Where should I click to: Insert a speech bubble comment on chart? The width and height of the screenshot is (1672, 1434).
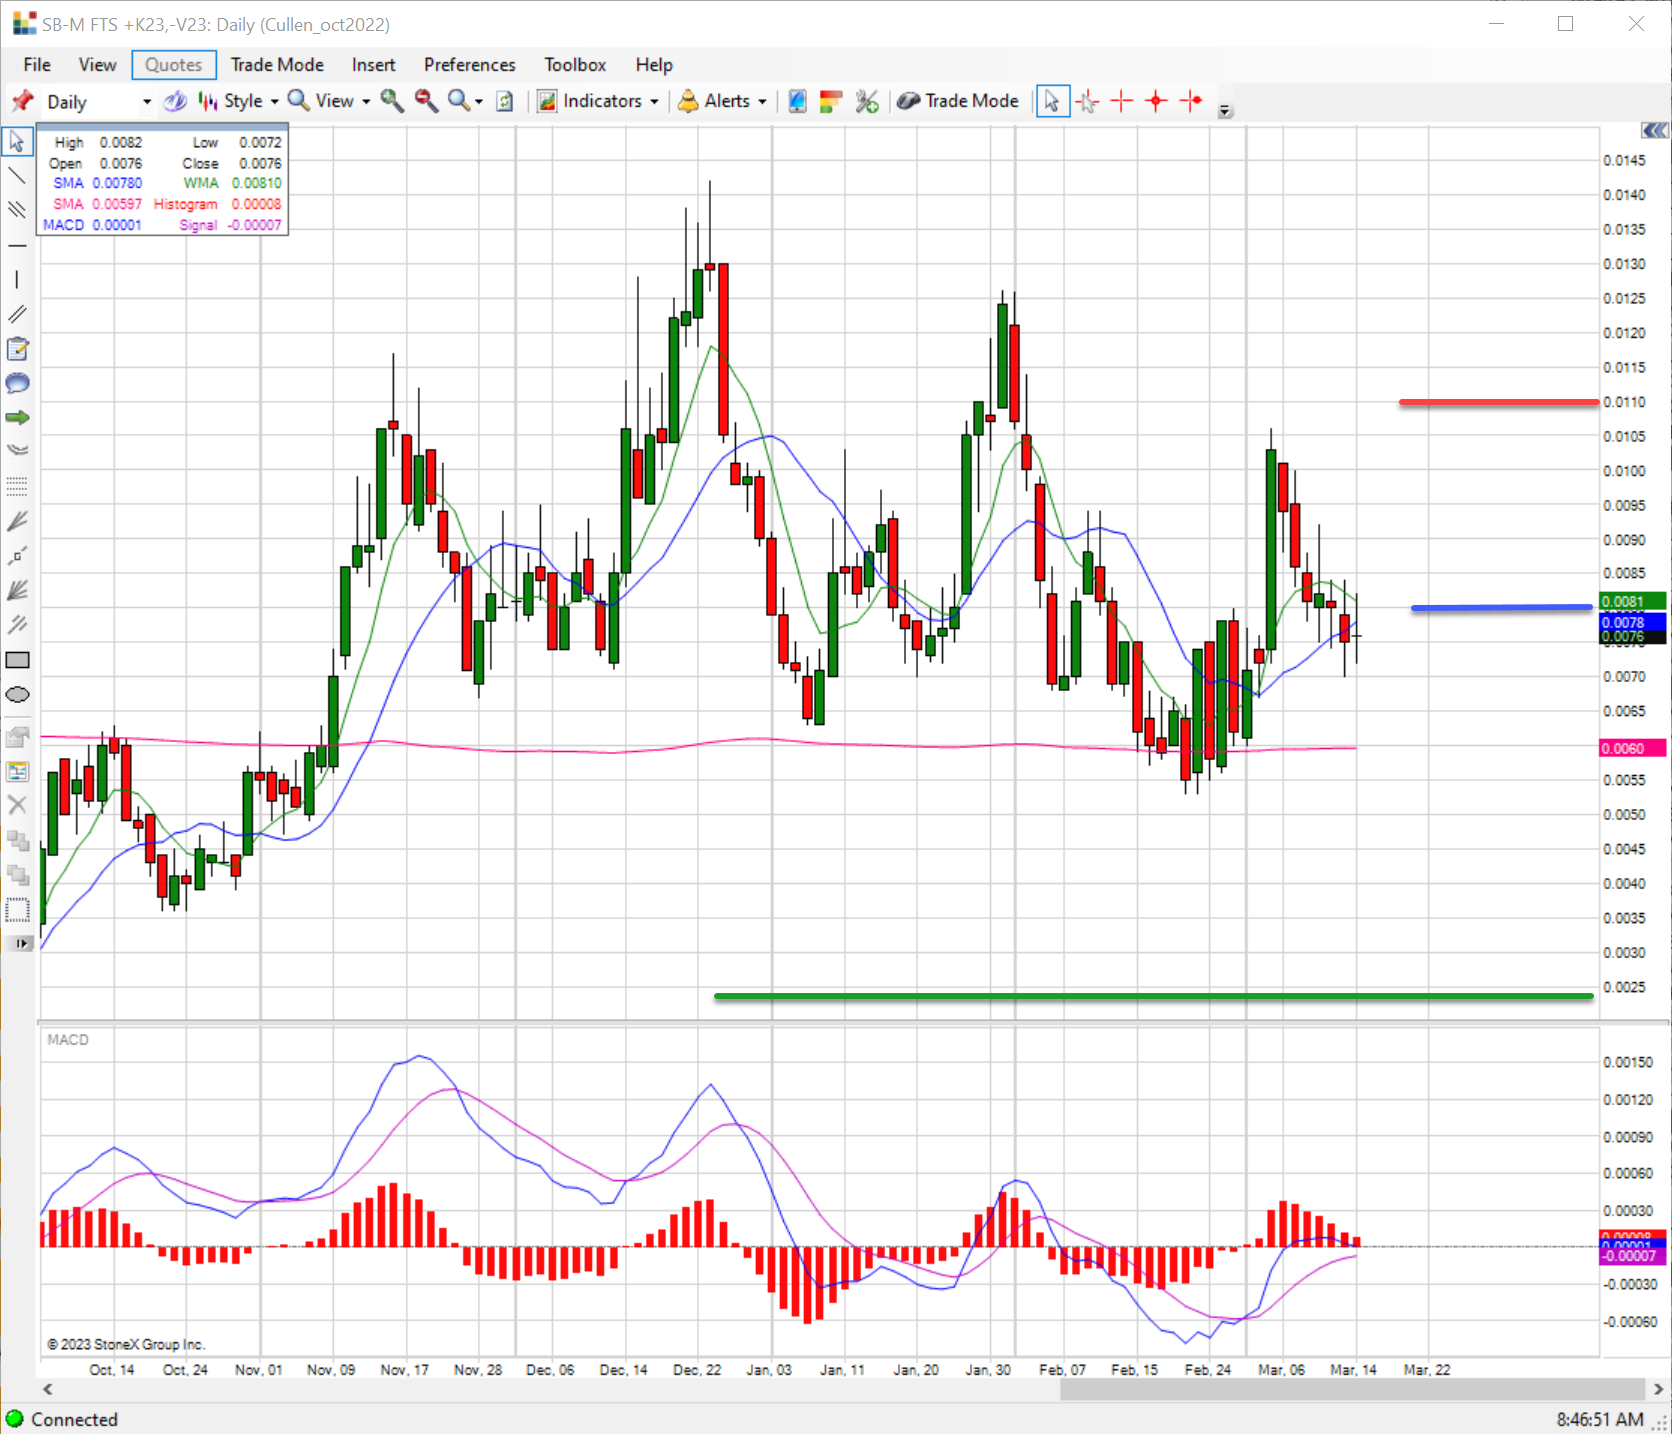(17, 383)
